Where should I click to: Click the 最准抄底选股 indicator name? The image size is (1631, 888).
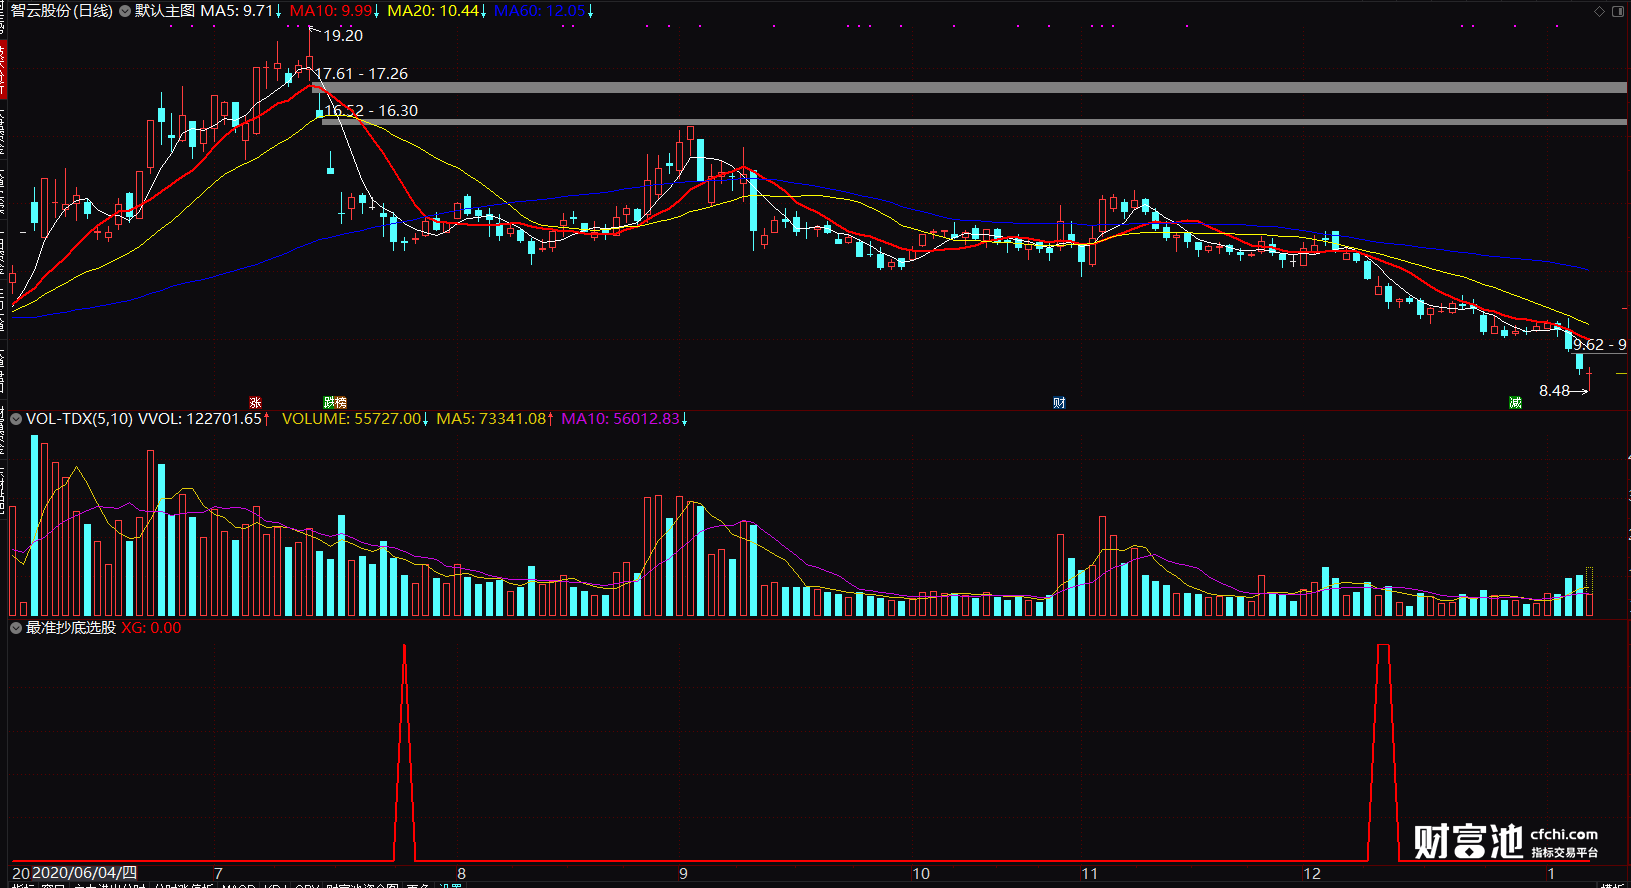click(x=71, y=628)
